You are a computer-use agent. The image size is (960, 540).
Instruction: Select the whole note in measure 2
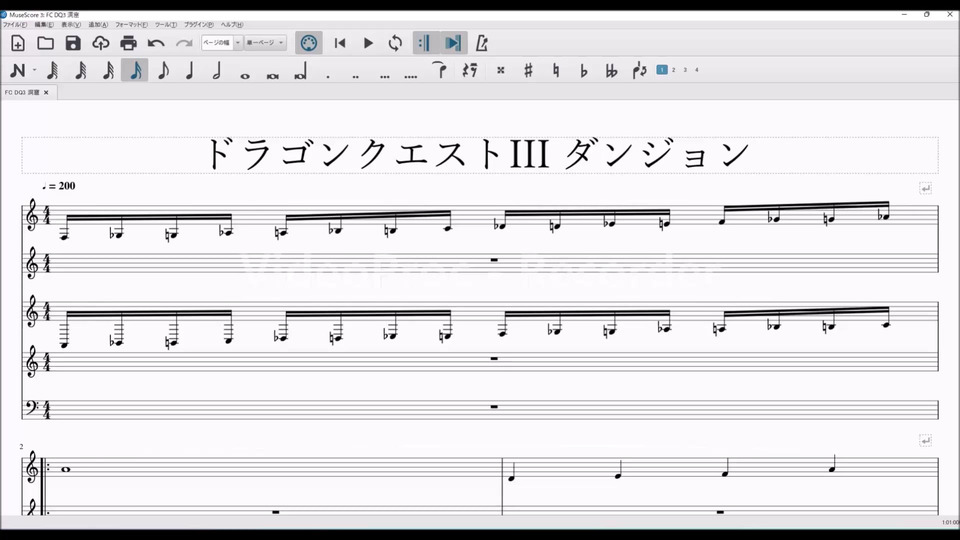(66, 470)
